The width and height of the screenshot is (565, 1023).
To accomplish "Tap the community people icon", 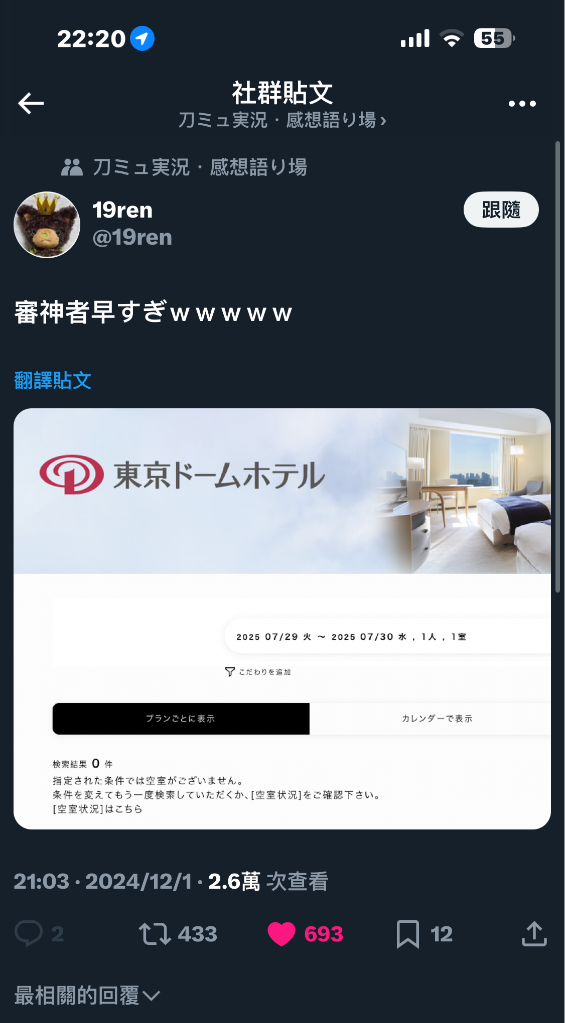I will (x=72, y=168).
